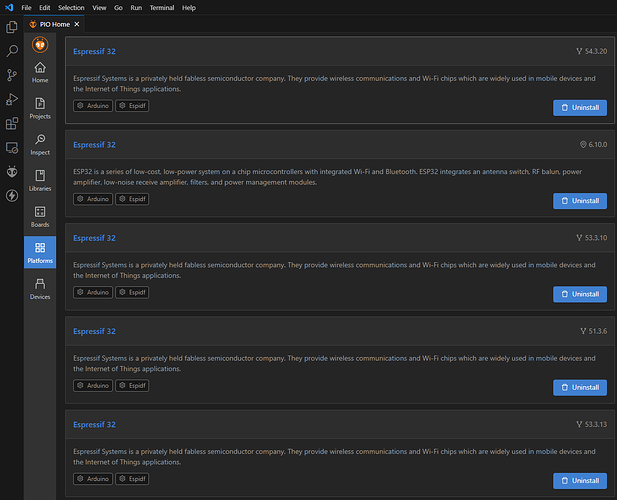617x500 pixels.
Task: Open the PlatformIO alien head icon in activity bar
Action: tap(12, 172)
